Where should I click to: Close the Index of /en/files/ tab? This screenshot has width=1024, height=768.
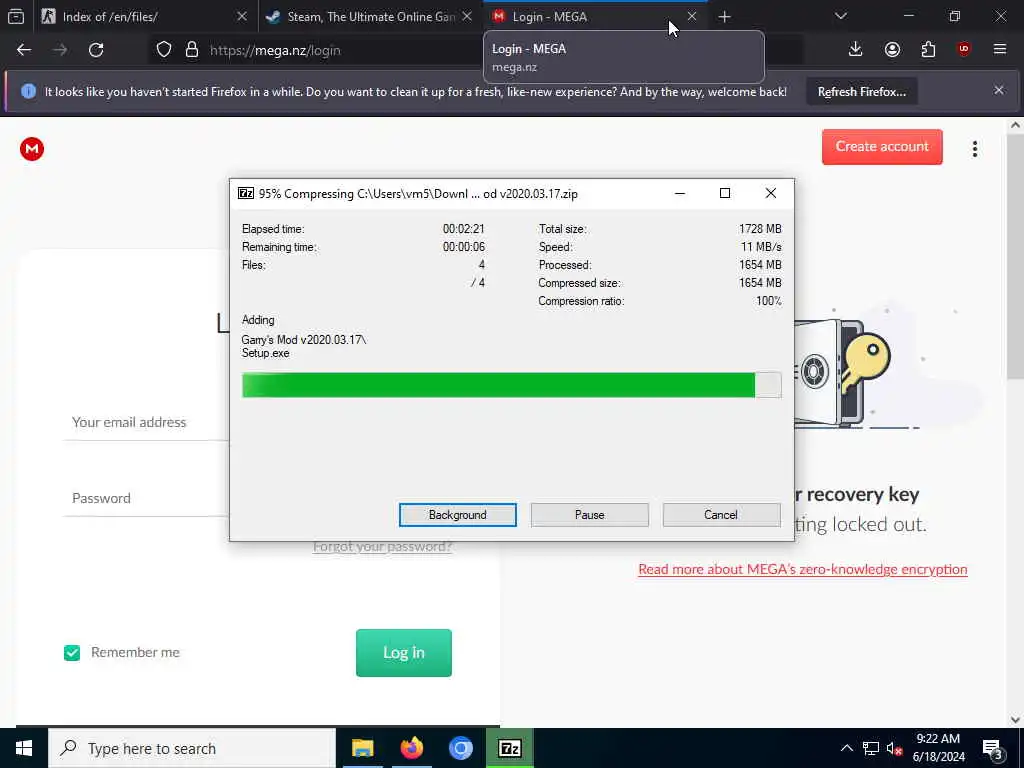click(242, 16)
